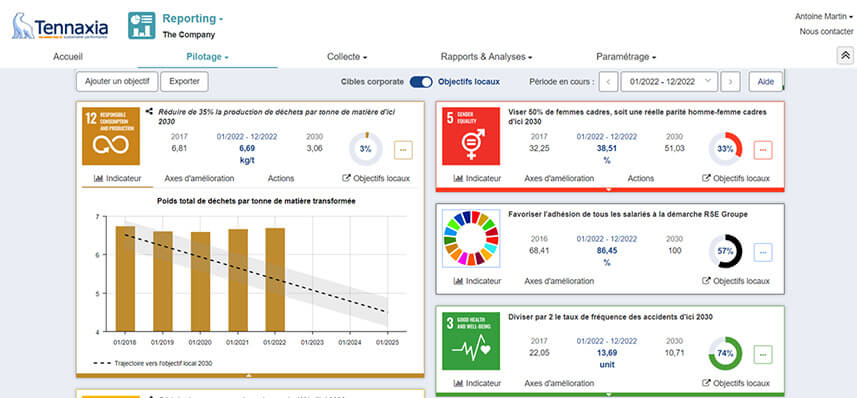Open the period dropdown 01/2022 - 12/2022

(x=669, y=82)
